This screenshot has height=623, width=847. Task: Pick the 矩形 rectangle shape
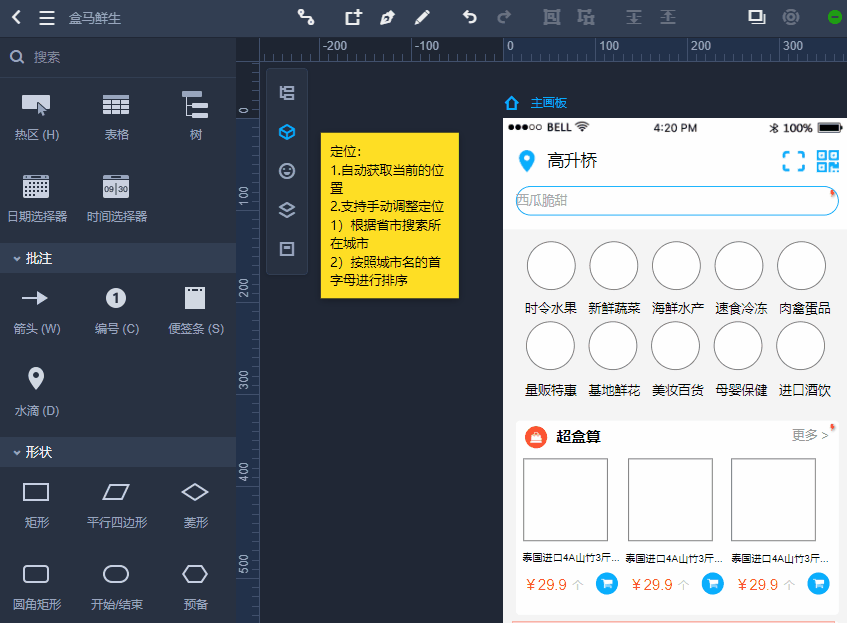coord(36,505)
